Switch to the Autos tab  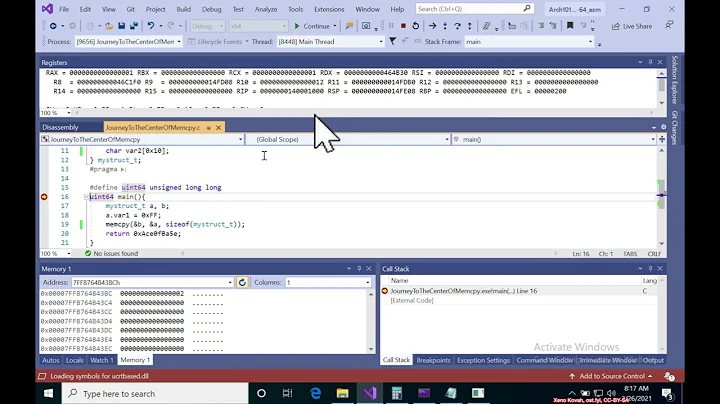pyautogui.click(x=51, y=360)
